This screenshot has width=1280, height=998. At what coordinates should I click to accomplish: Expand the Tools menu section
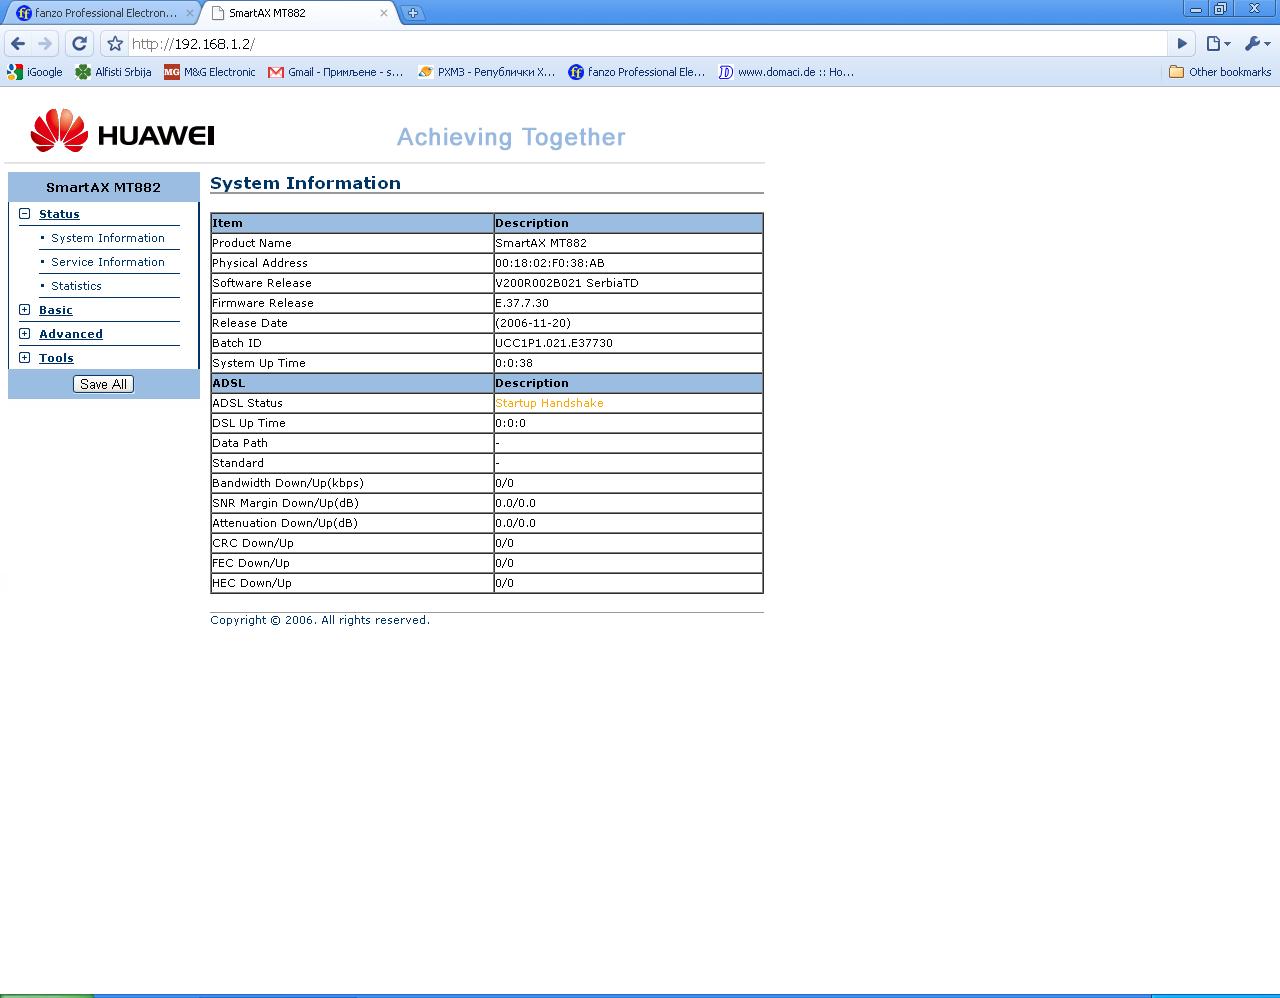click(x=25, y=358)
